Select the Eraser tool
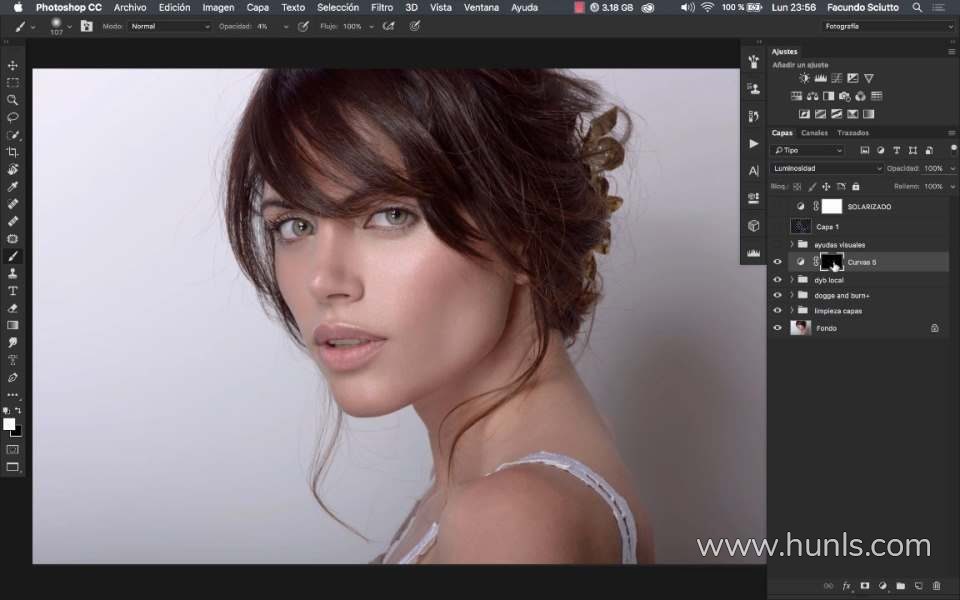This screenshot has height=600, width=960. (12, 308)
